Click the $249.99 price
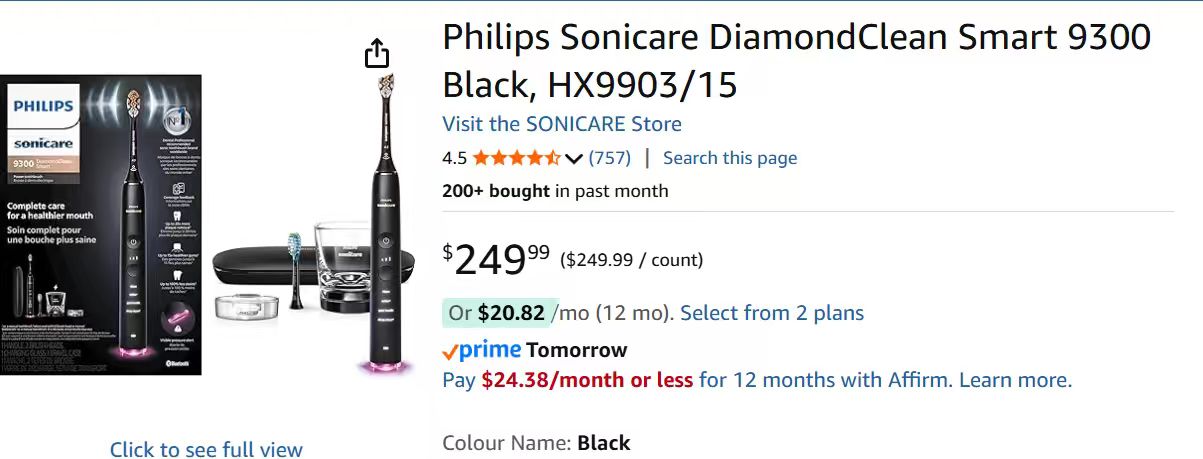This screenshot has height=459, width=1203. pos(496,260)
